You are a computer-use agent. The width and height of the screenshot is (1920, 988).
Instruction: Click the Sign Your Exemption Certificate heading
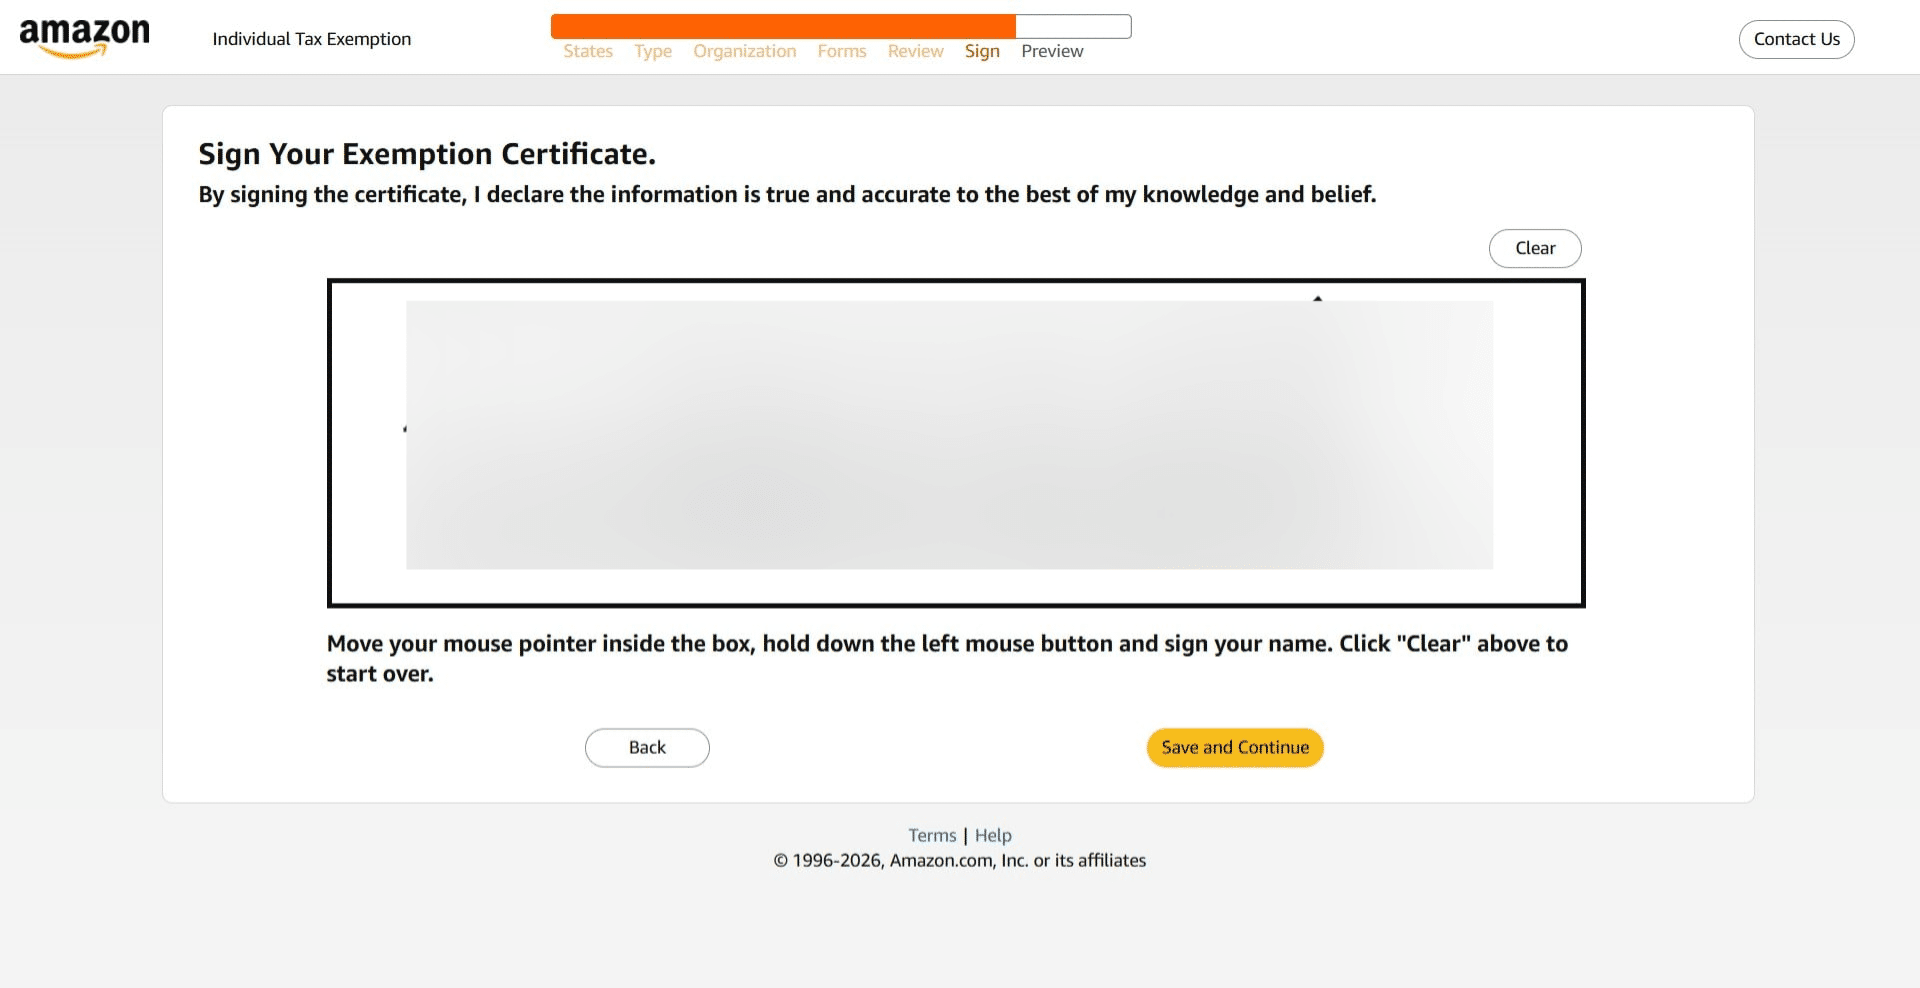426,154
